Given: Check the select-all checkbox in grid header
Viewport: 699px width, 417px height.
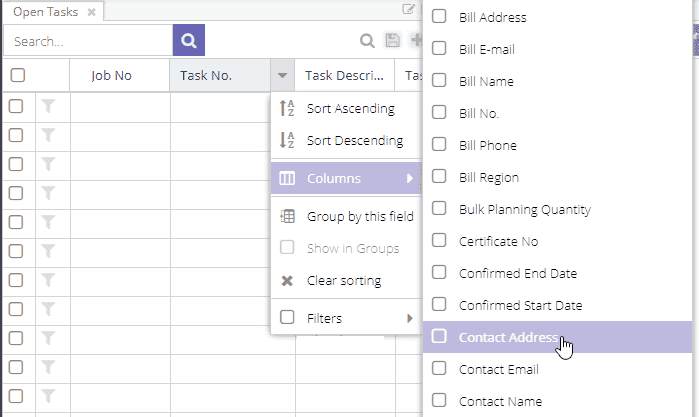Looking at the screenshot, I should click(x=18, y=75).
